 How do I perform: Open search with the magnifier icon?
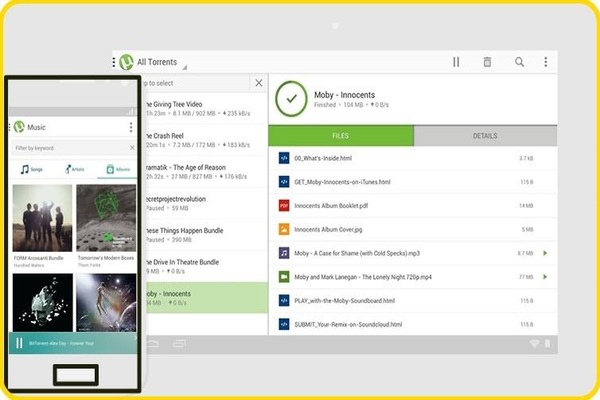(x=519, y=62)
